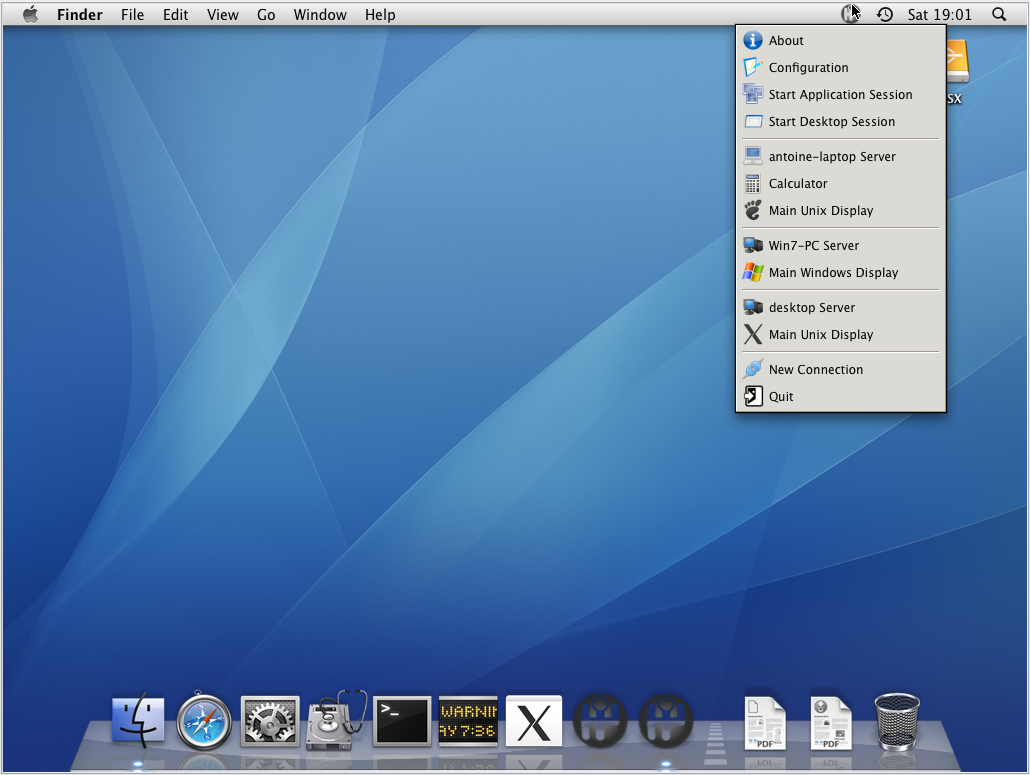This screenshot has width=1030, height=775.
Task: Select antoine-laptop Server entry
Action: [x=841, y=156]
